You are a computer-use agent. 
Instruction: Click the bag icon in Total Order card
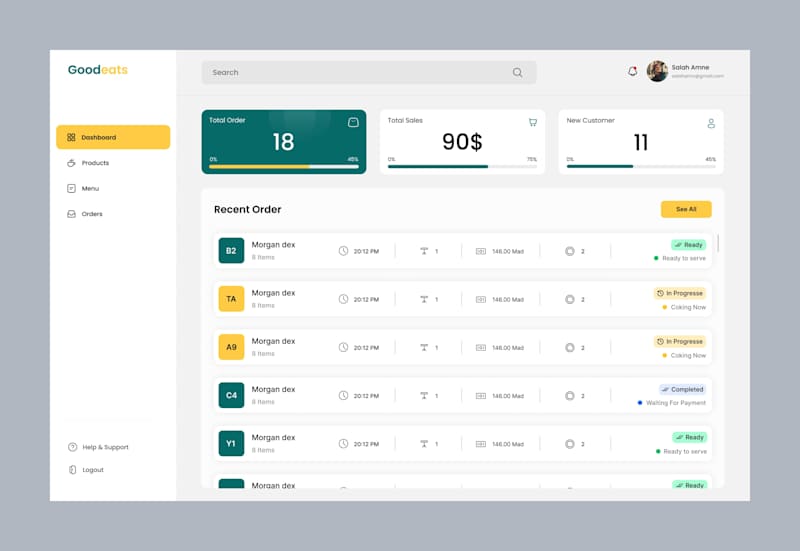tap(353, 122)
